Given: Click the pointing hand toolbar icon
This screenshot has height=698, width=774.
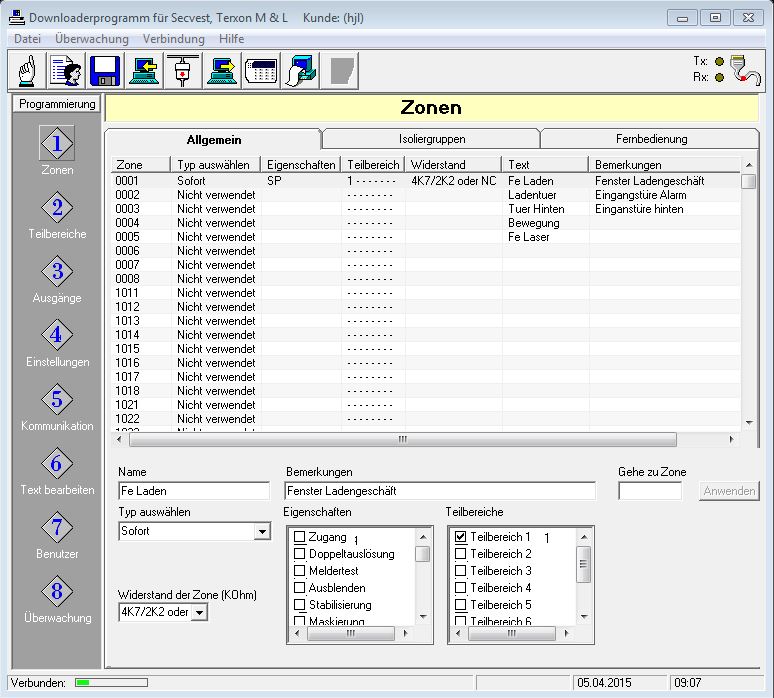Looking at the screenshot, I should (27, 70).
